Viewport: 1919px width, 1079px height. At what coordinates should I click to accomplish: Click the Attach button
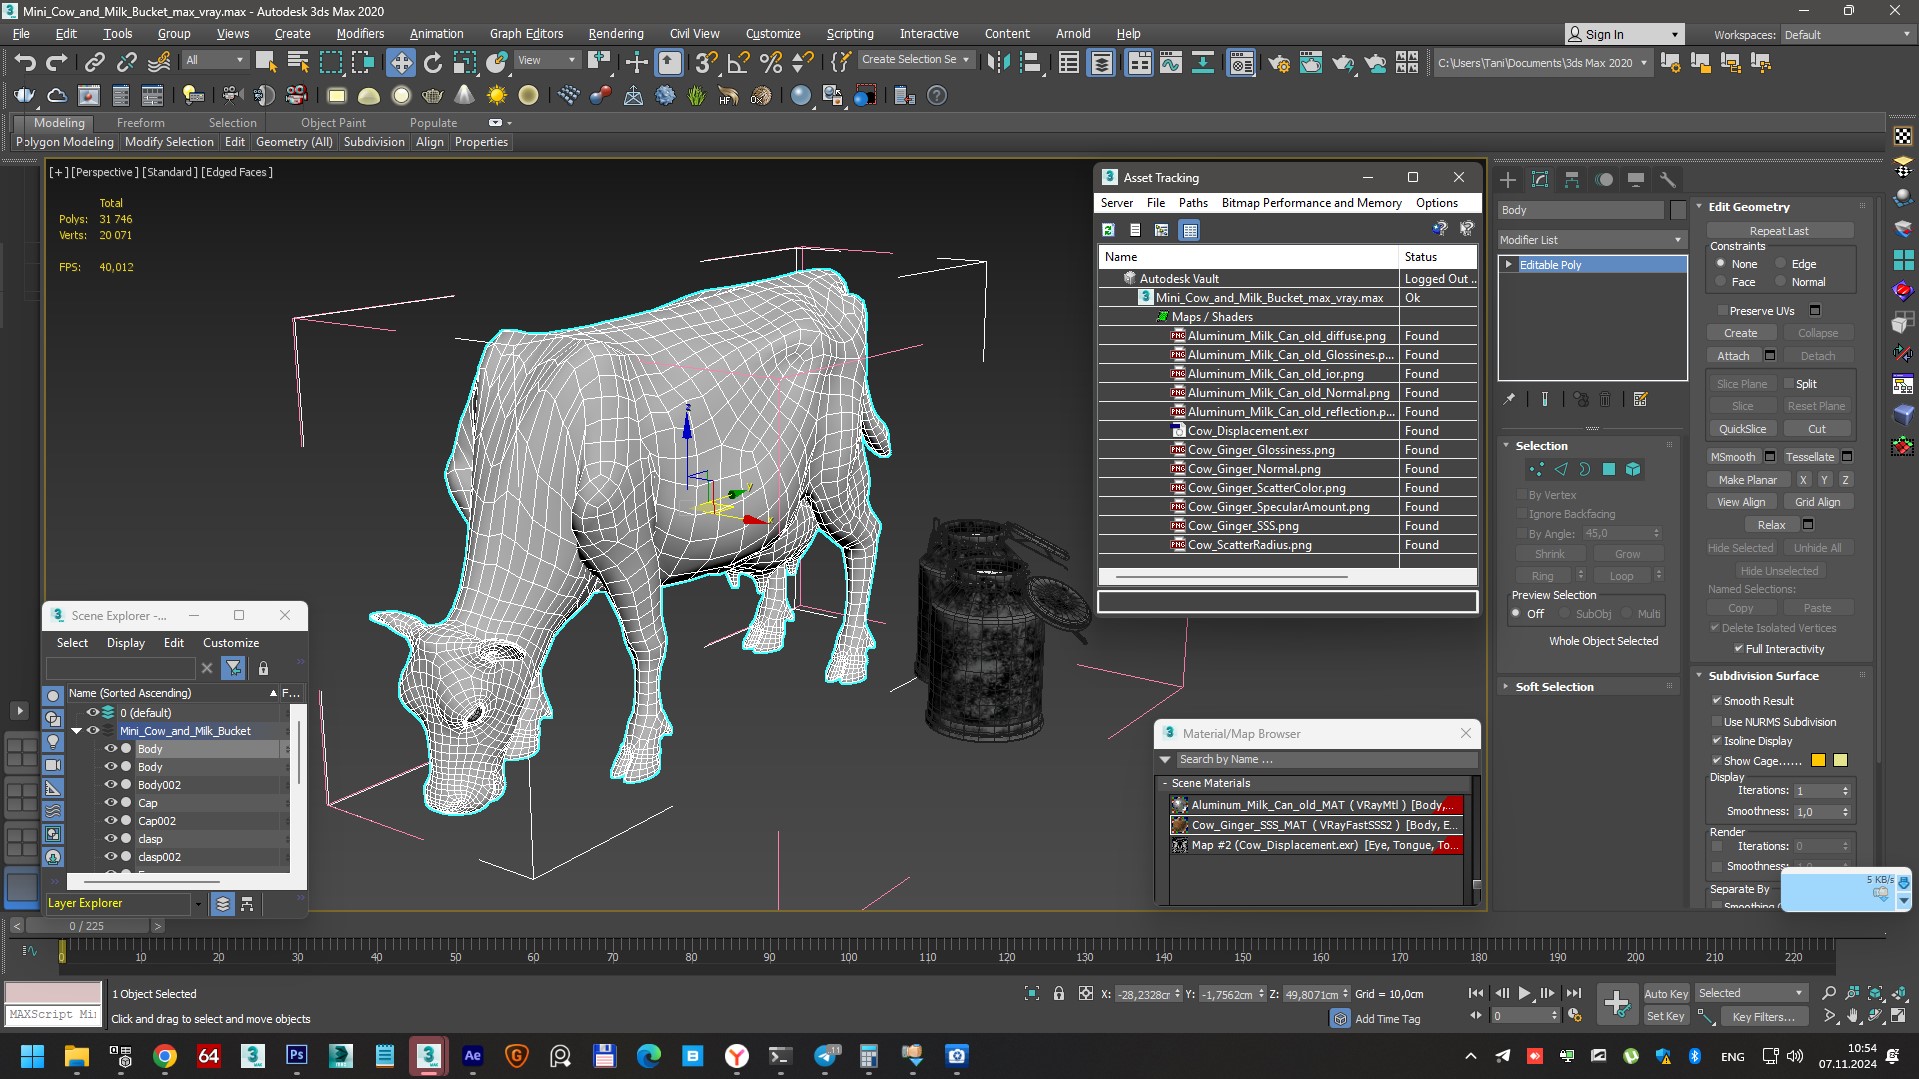[1734, 356]
